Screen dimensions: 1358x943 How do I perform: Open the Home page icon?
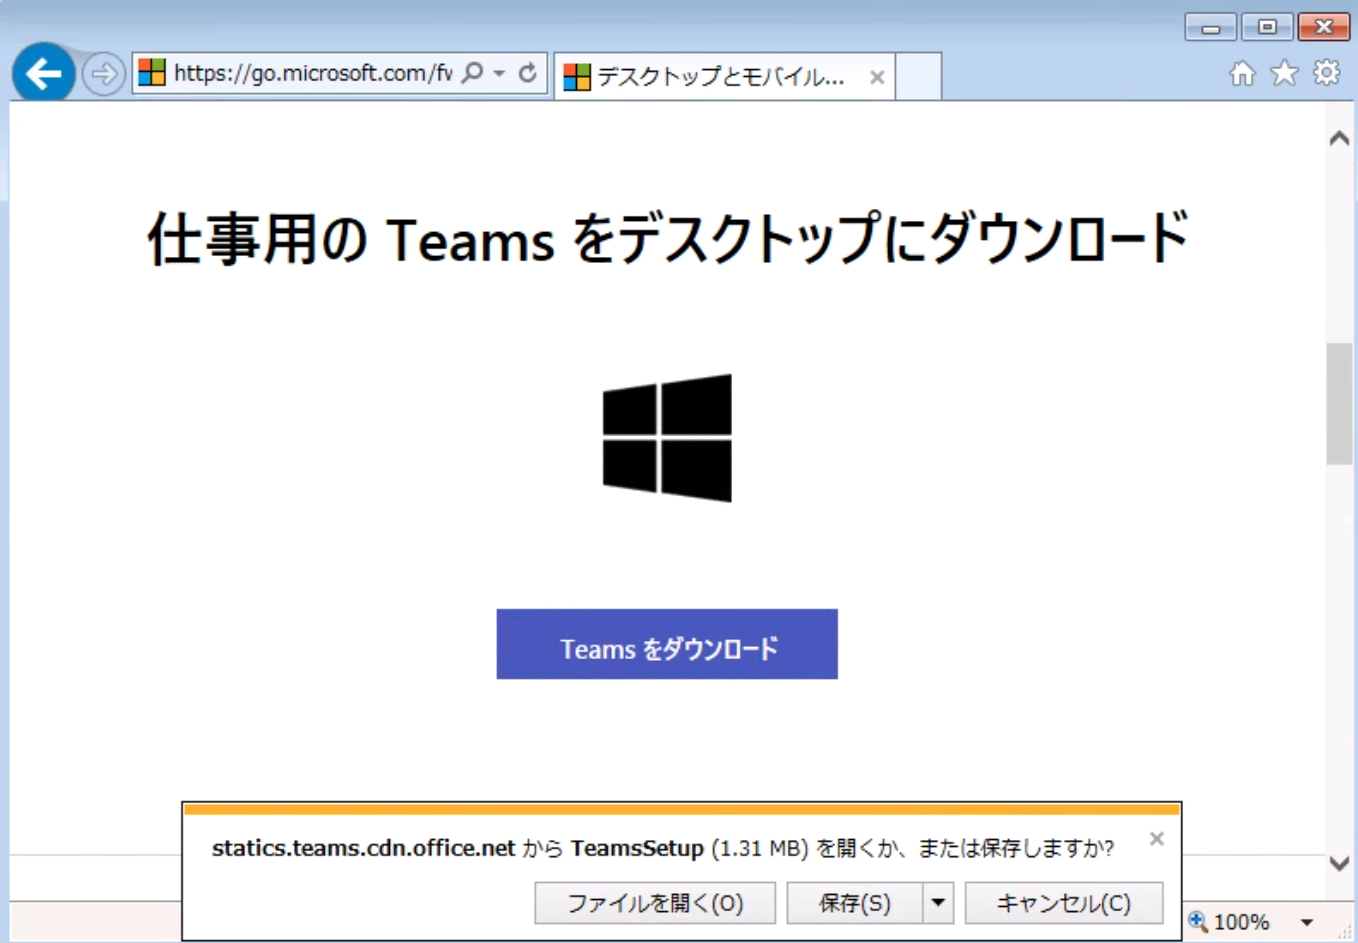1242,73
